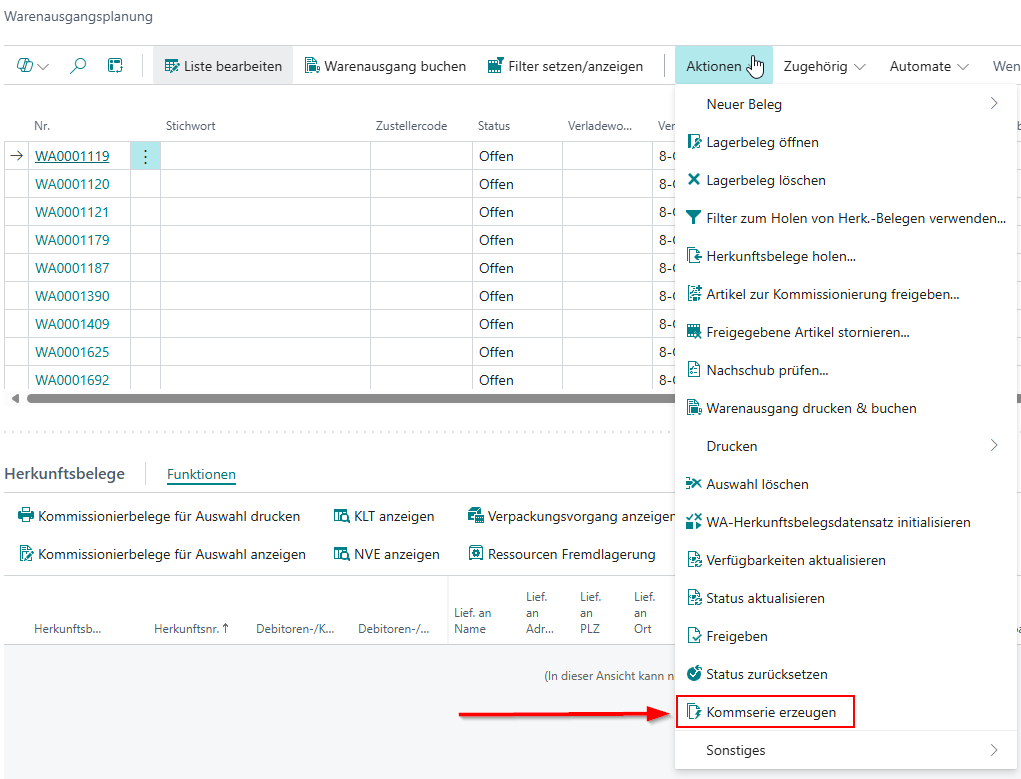This screenshot has height=779, width=1021.
Task: Click Liste bearbeiten edit list button
Action: 222,66
